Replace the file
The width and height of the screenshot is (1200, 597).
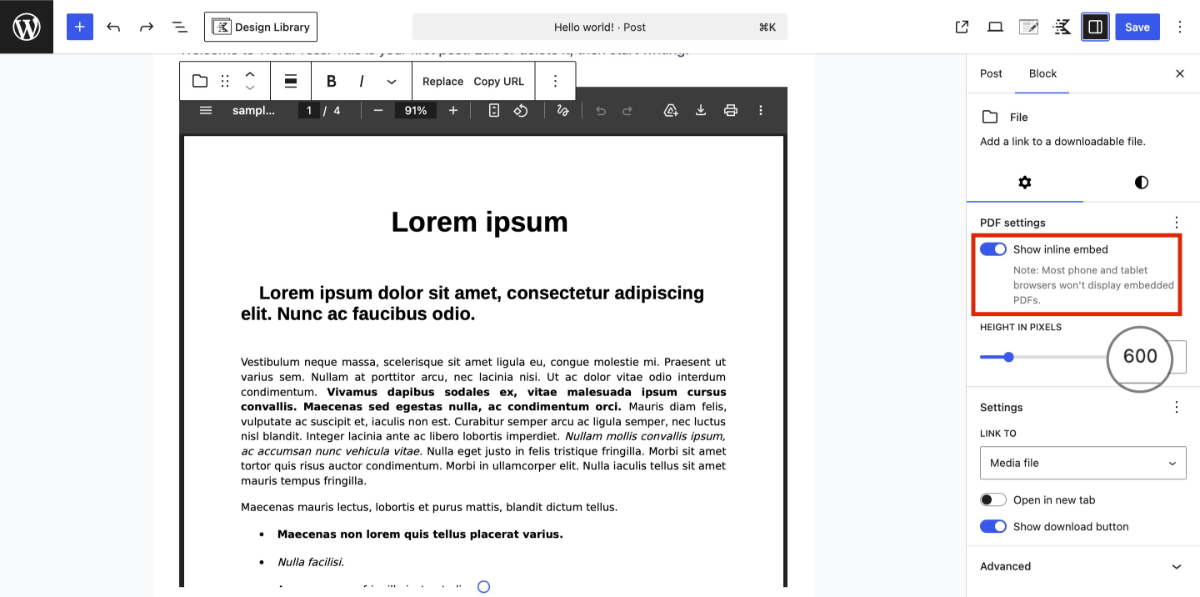[x=443, y=81]
